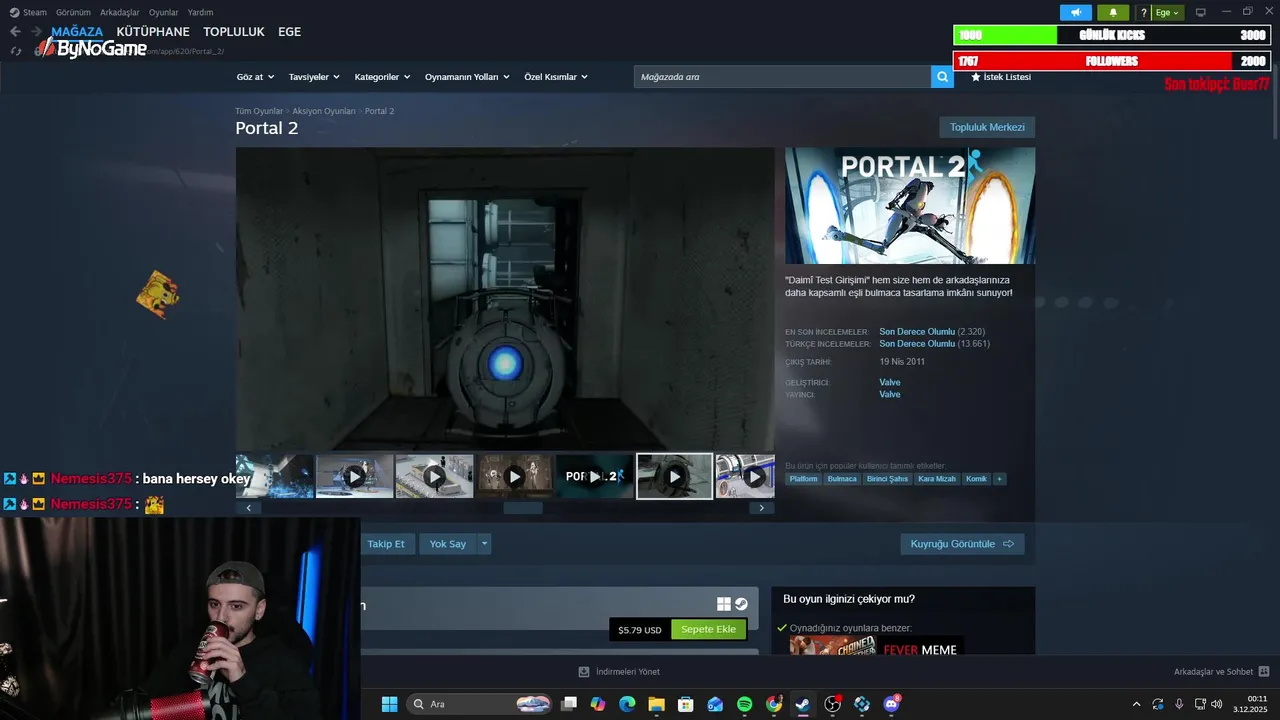Screen dimensions: 1280x720
Task: Click the question mark help icon
Action: coord(1144,12)
